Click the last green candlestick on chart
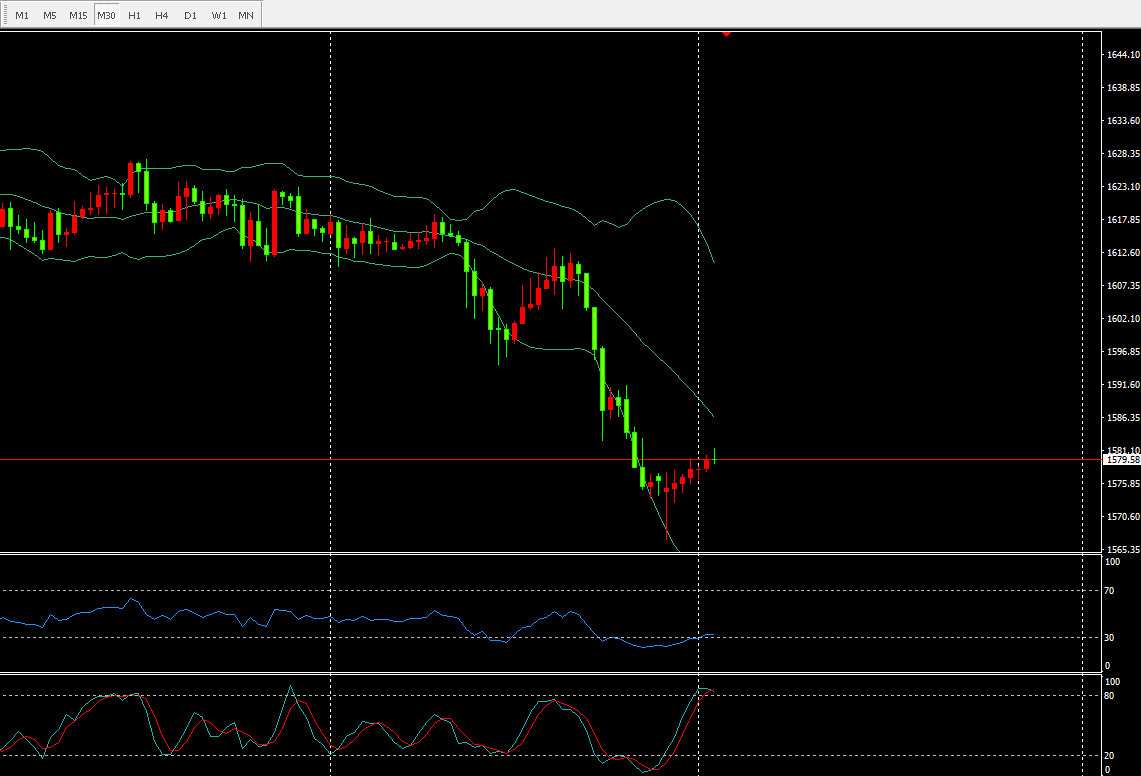 [x=714, y=456]
